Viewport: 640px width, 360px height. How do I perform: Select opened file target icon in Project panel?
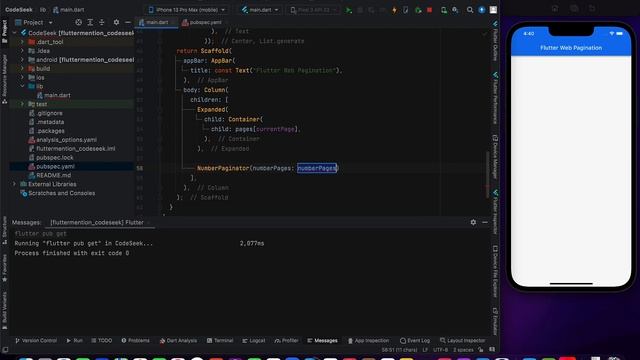[78, 22]
